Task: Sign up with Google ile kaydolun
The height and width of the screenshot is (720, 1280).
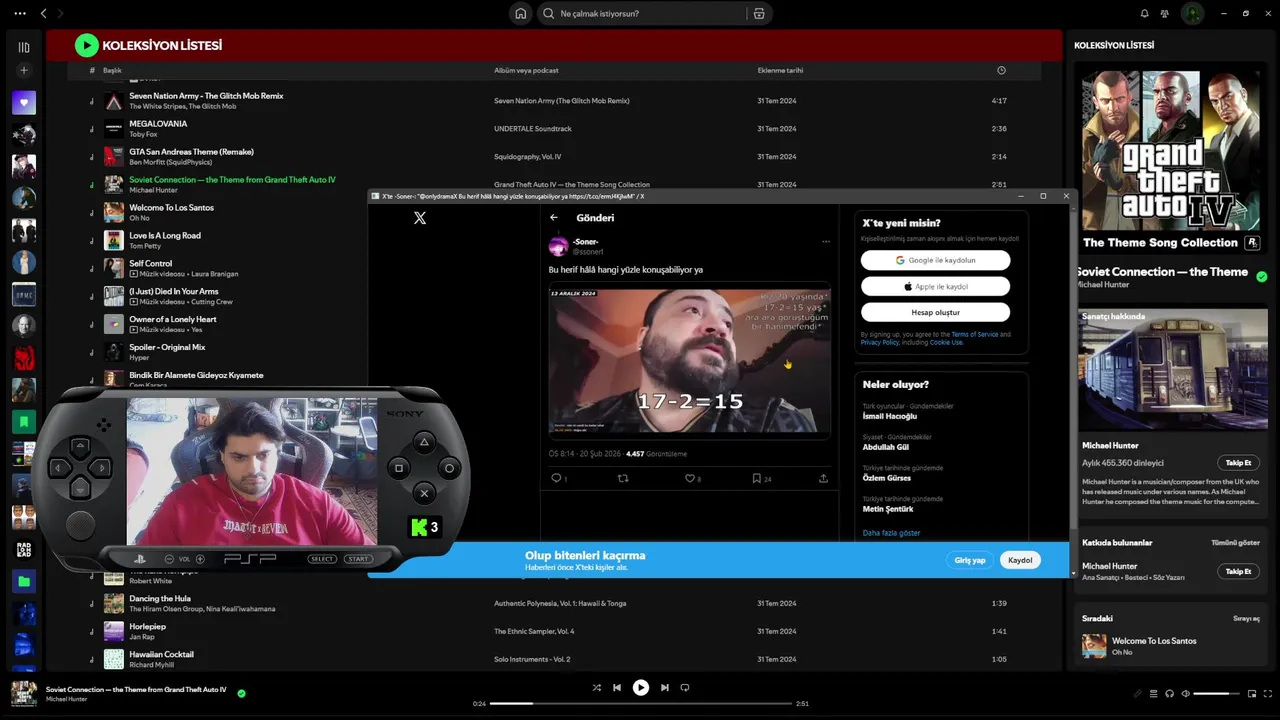Action: pyautogui.click(x=935, y=260)
